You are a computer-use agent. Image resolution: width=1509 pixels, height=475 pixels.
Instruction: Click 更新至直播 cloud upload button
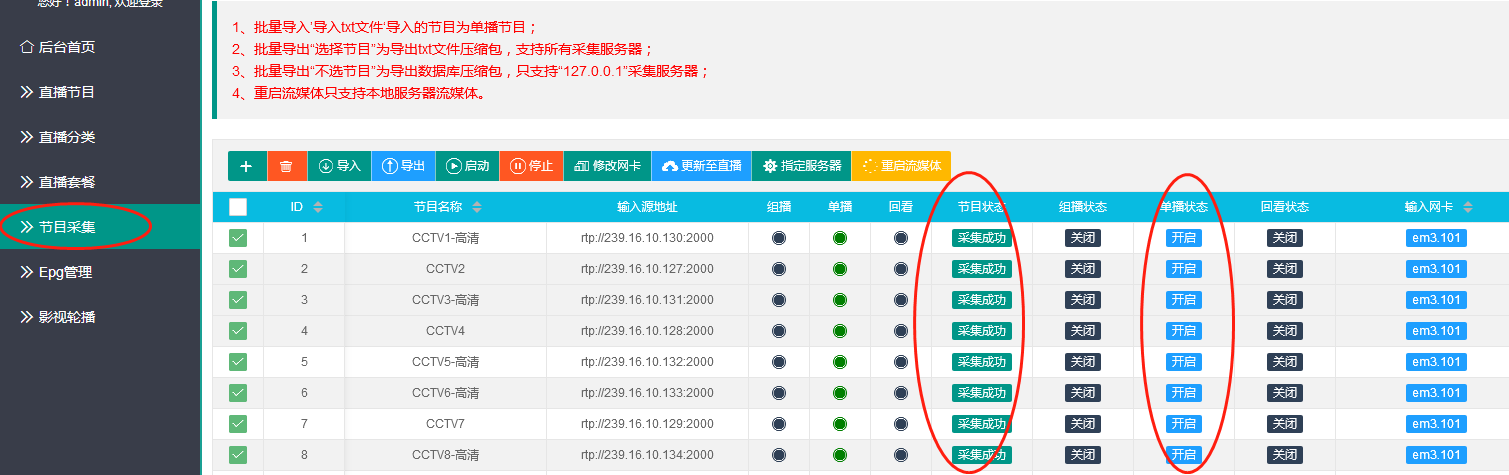tap(701, 166)
